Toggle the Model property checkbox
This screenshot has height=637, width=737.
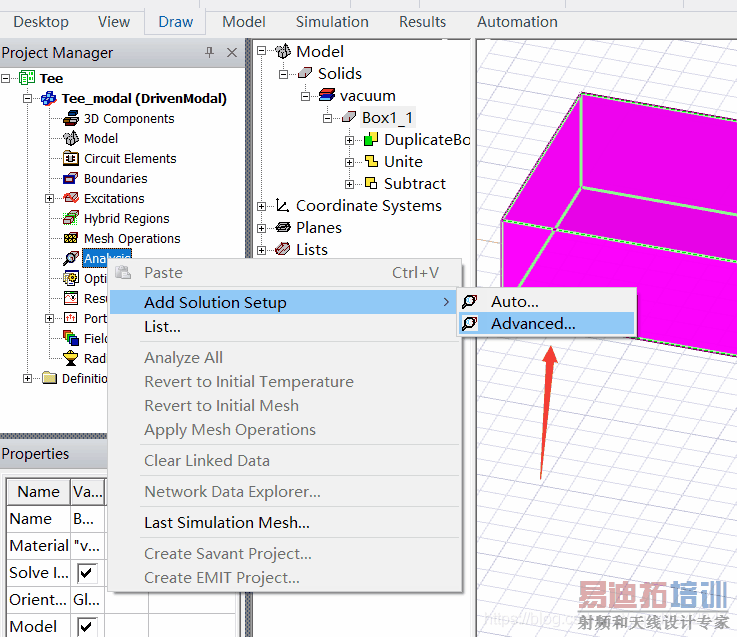[86, 627]
